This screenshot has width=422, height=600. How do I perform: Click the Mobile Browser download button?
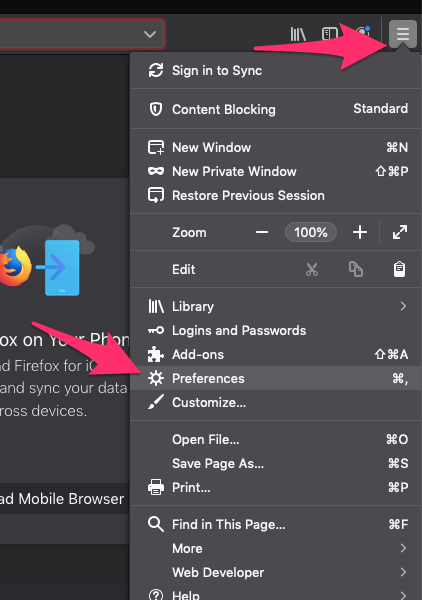pyautogui.click(x=64, y=499)
